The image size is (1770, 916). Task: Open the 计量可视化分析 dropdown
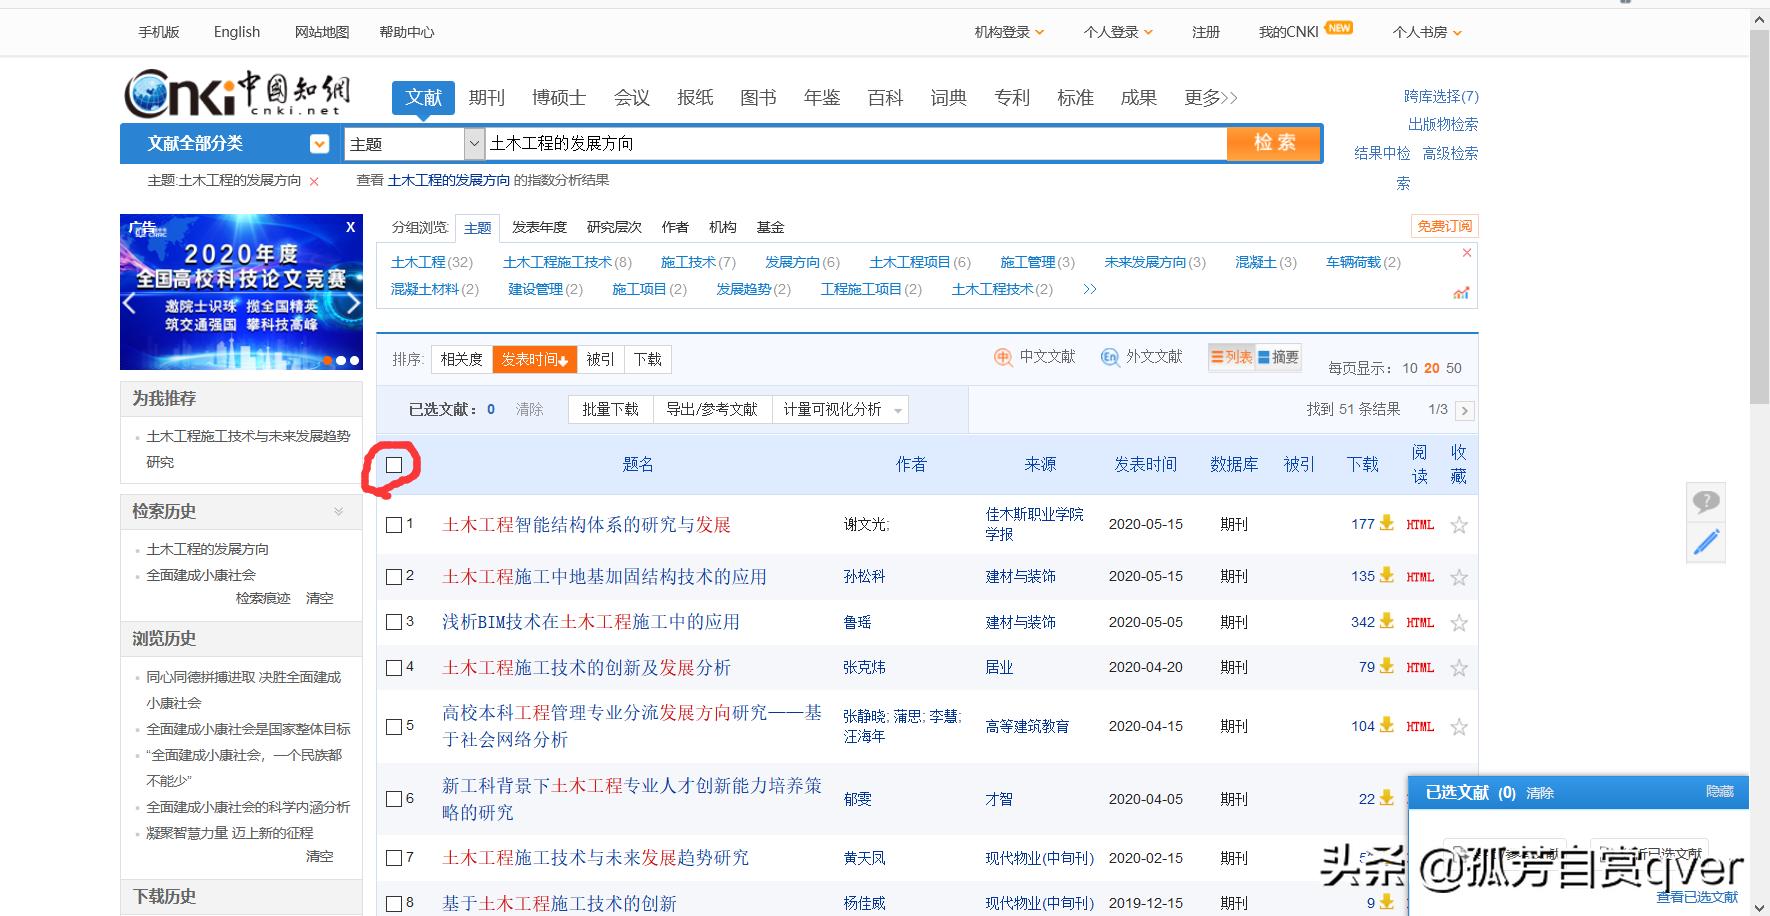tap(840, 410)
